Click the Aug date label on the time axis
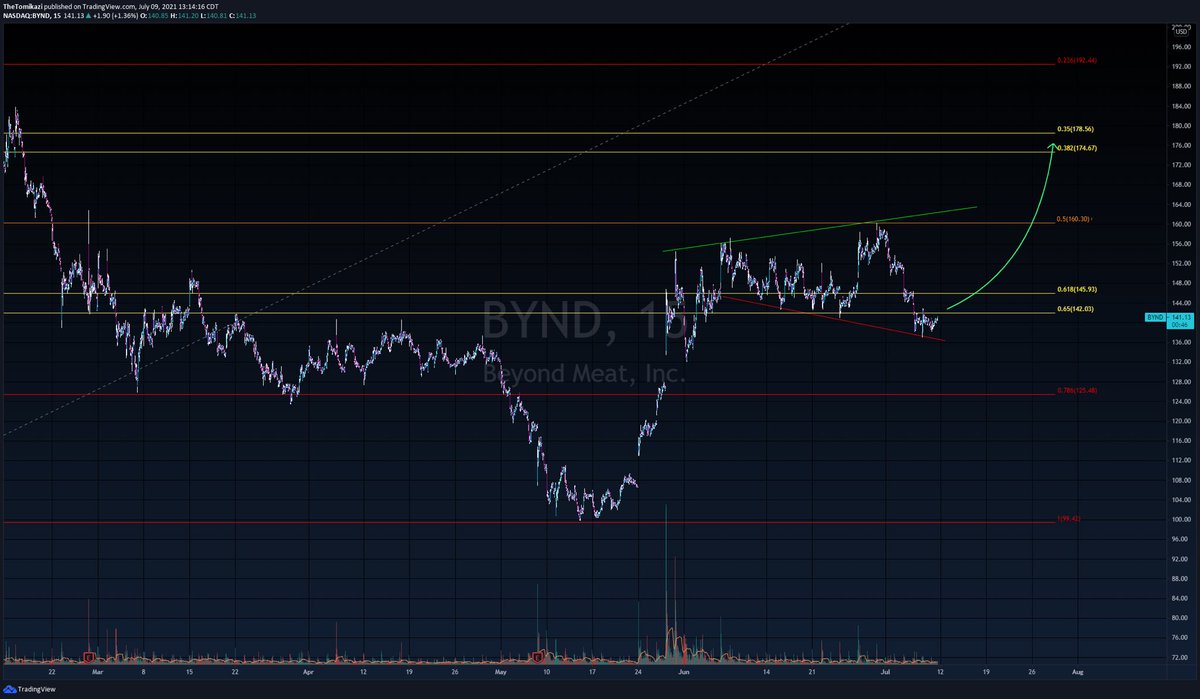1200x699 pixels. click(1077, 673)
